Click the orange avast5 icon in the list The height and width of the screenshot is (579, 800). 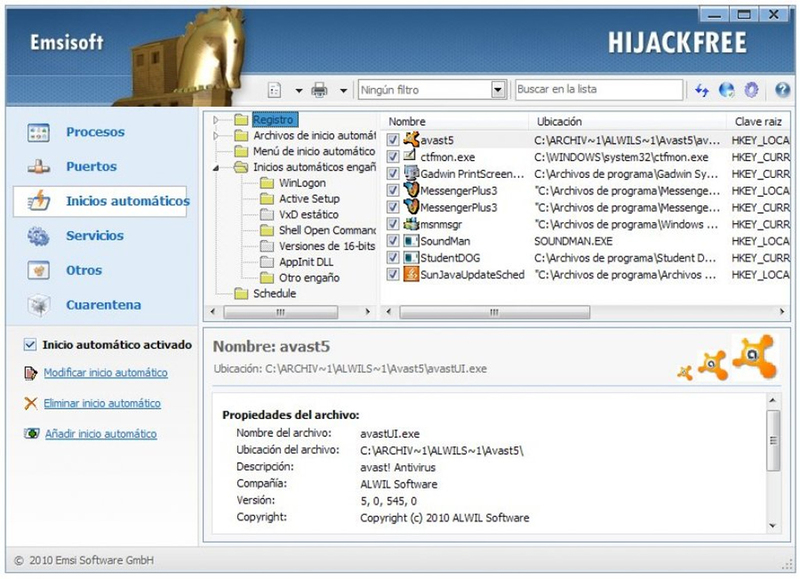pos(411,139)
